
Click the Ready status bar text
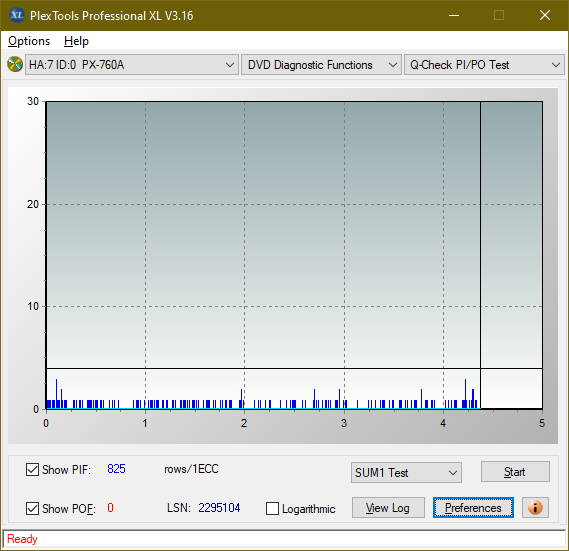tap(22, 539)
